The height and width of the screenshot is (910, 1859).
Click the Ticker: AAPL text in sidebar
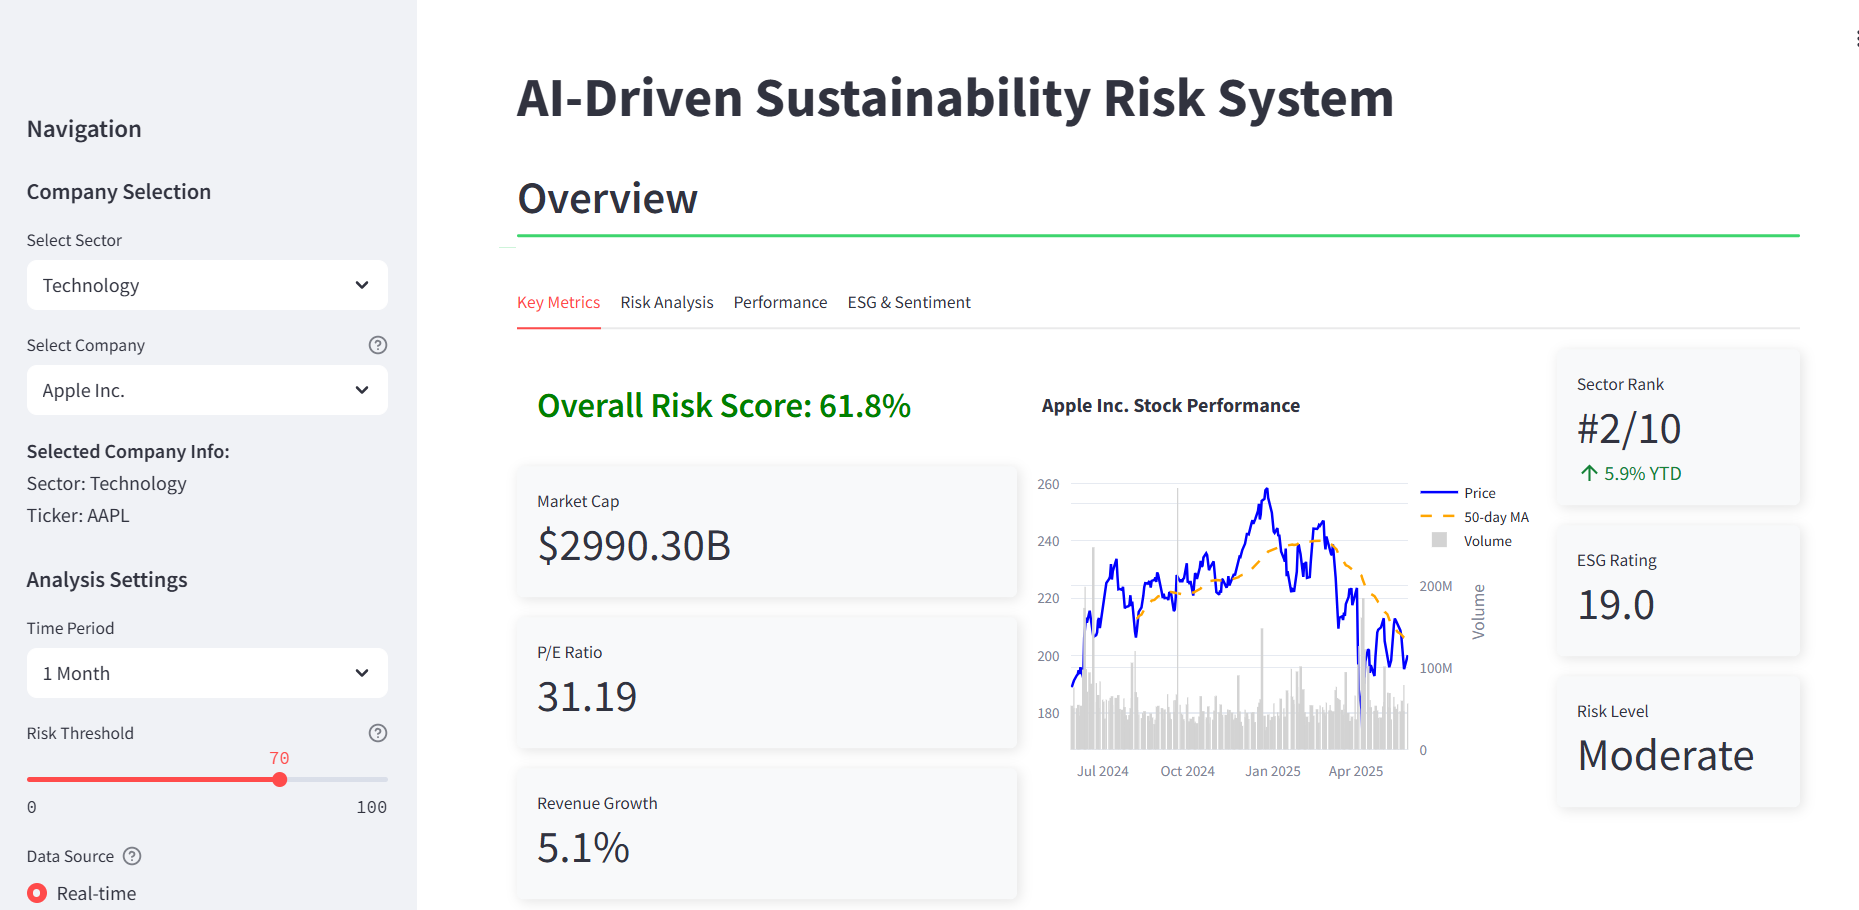pos(78,516)
